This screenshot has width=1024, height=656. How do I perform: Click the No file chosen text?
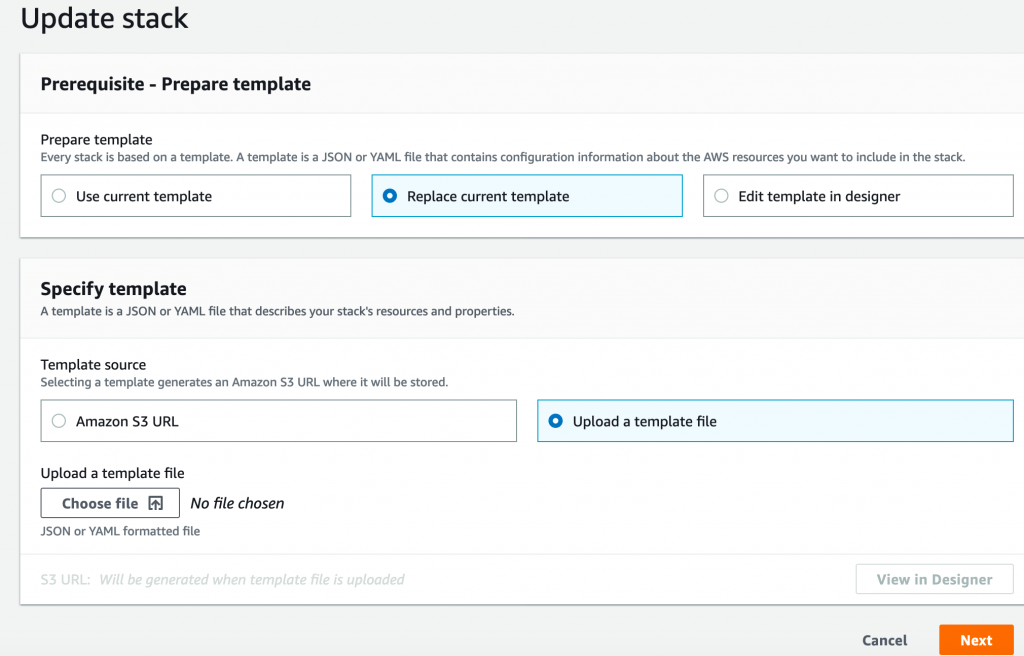(x=237, y=504)
